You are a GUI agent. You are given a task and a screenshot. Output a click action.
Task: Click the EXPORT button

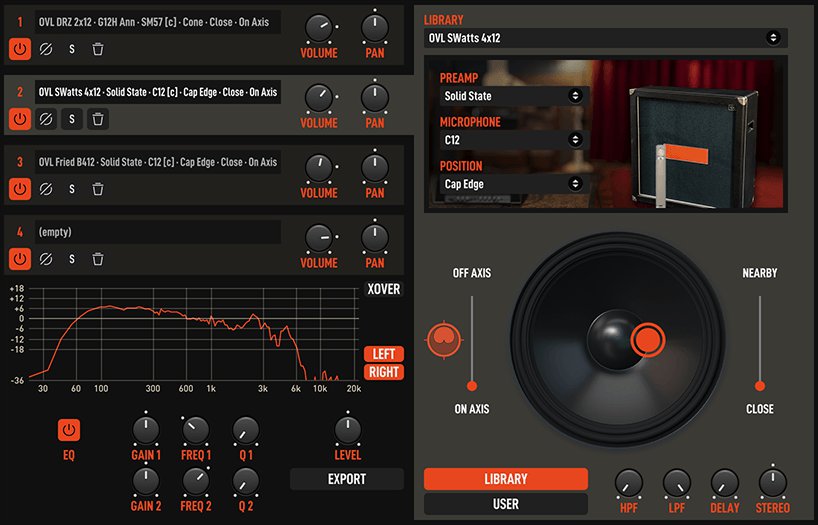(x=347, y=479)
